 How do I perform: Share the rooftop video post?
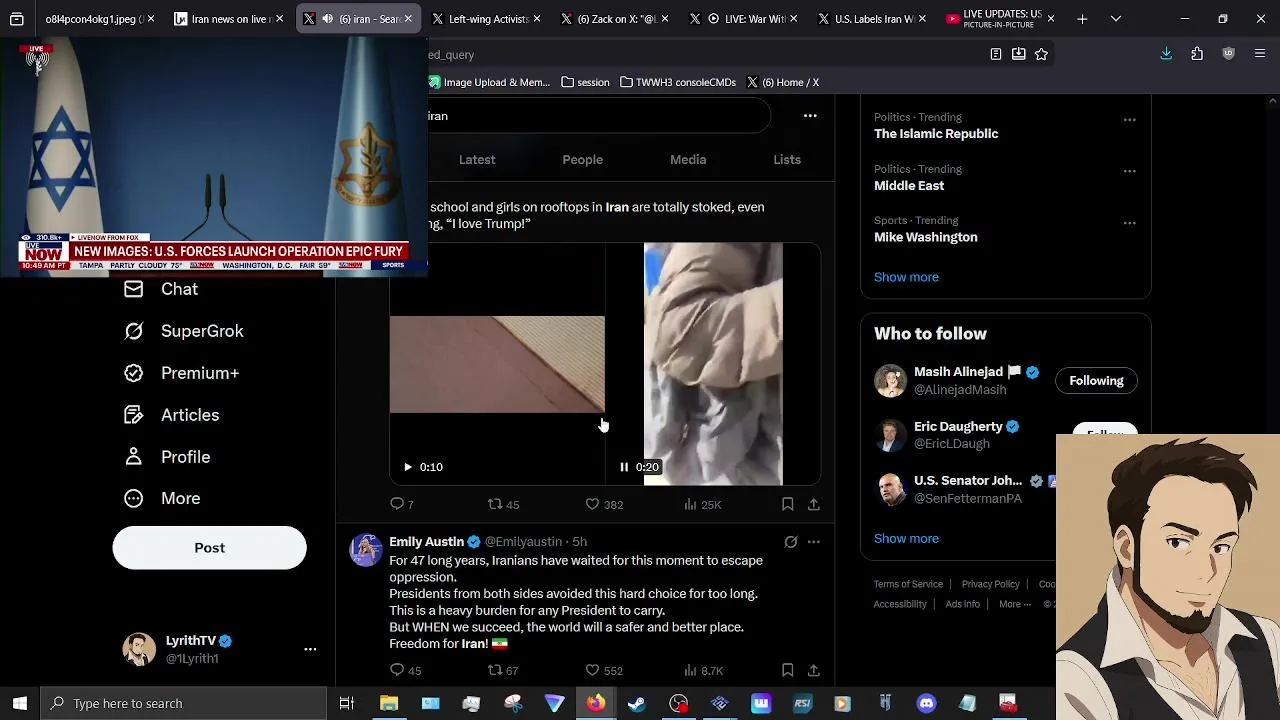814,505
